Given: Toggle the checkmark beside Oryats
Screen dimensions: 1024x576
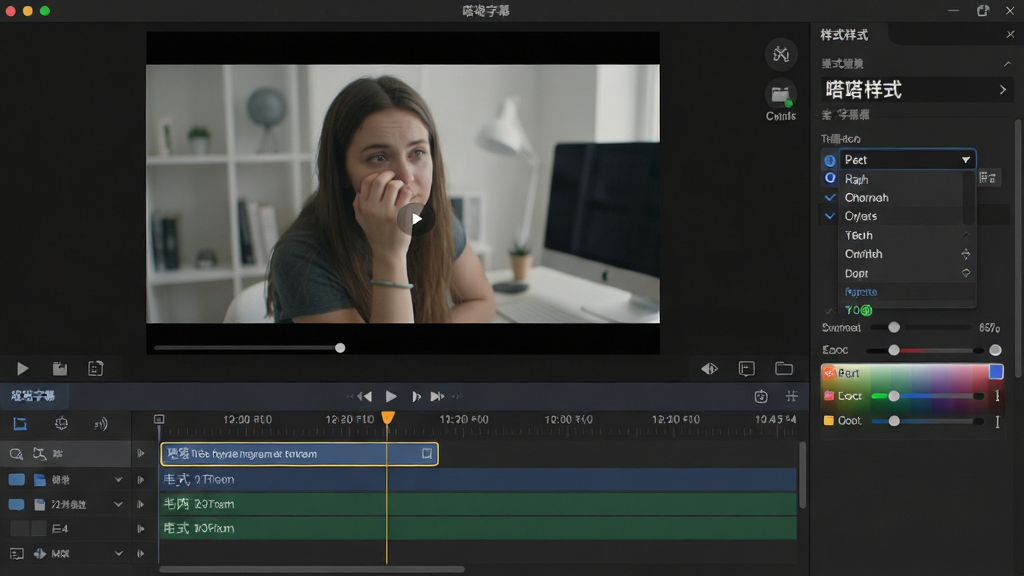Looking at the screenshot, I should [829, 216].
